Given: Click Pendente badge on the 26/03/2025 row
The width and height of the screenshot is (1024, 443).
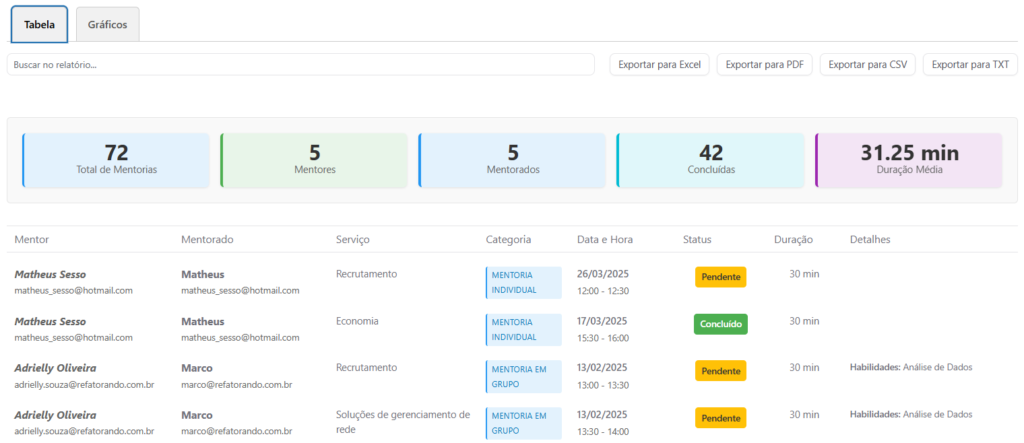Looking at the screenshot, I should point(720,277).
